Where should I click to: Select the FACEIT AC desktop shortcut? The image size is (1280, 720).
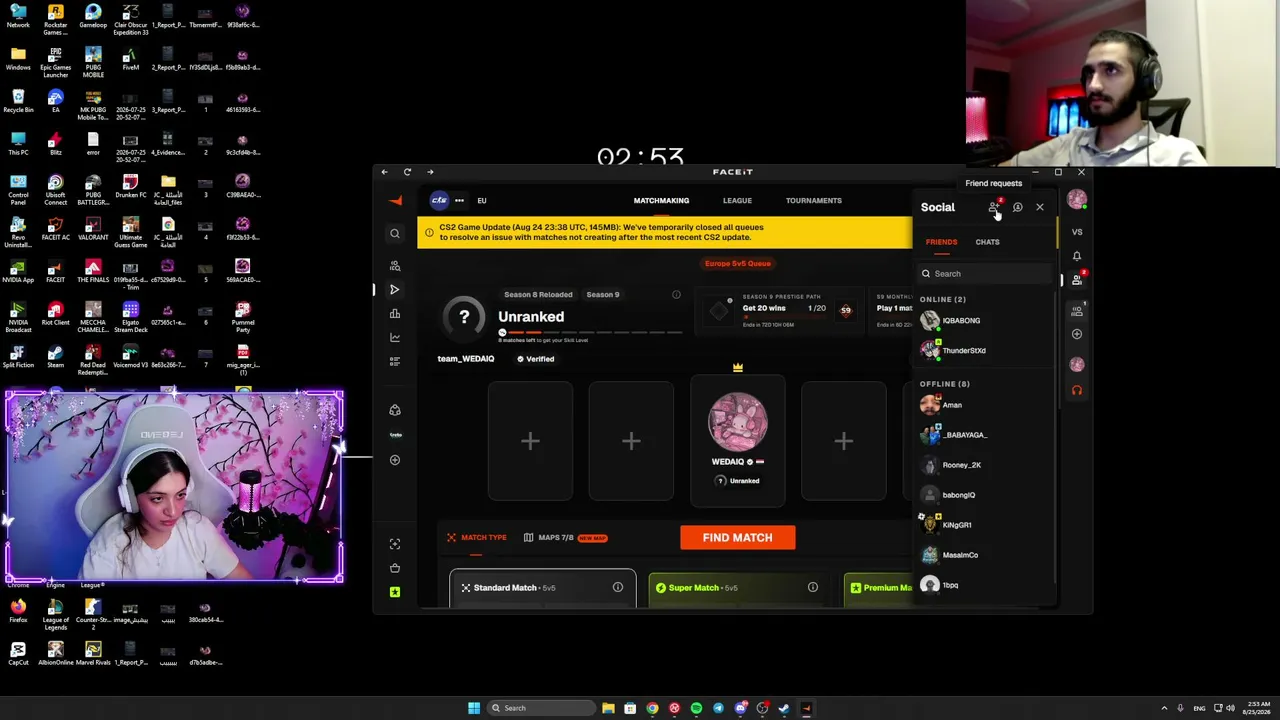coord(55,228)
